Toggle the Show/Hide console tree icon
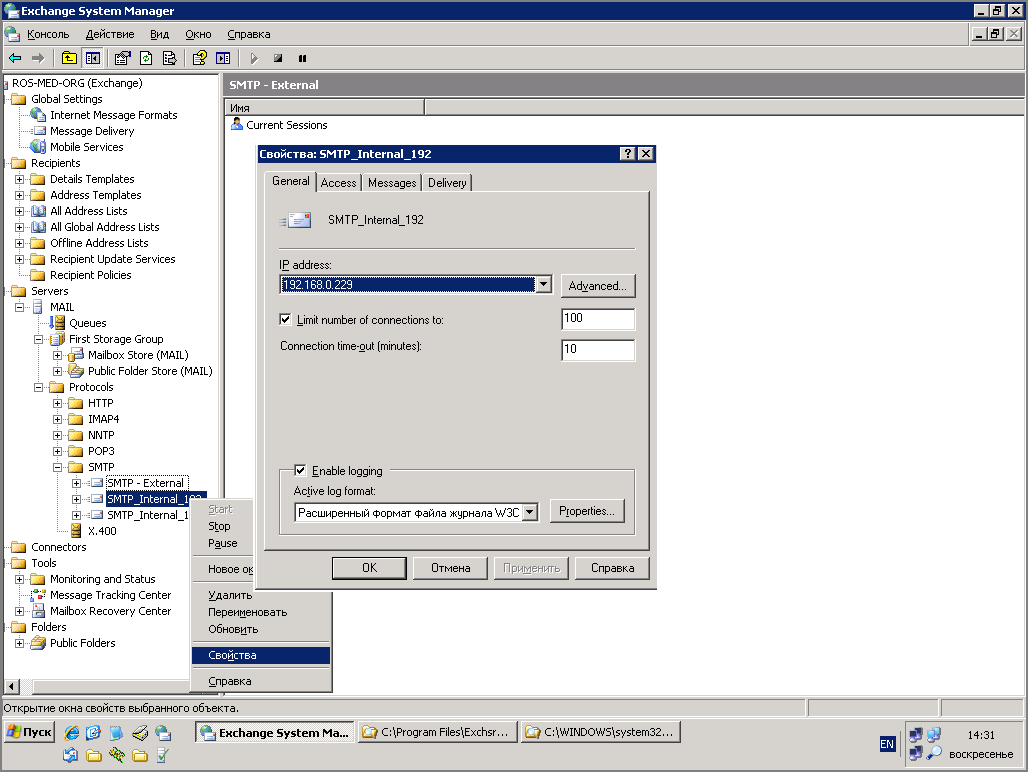 coord(92,58)
